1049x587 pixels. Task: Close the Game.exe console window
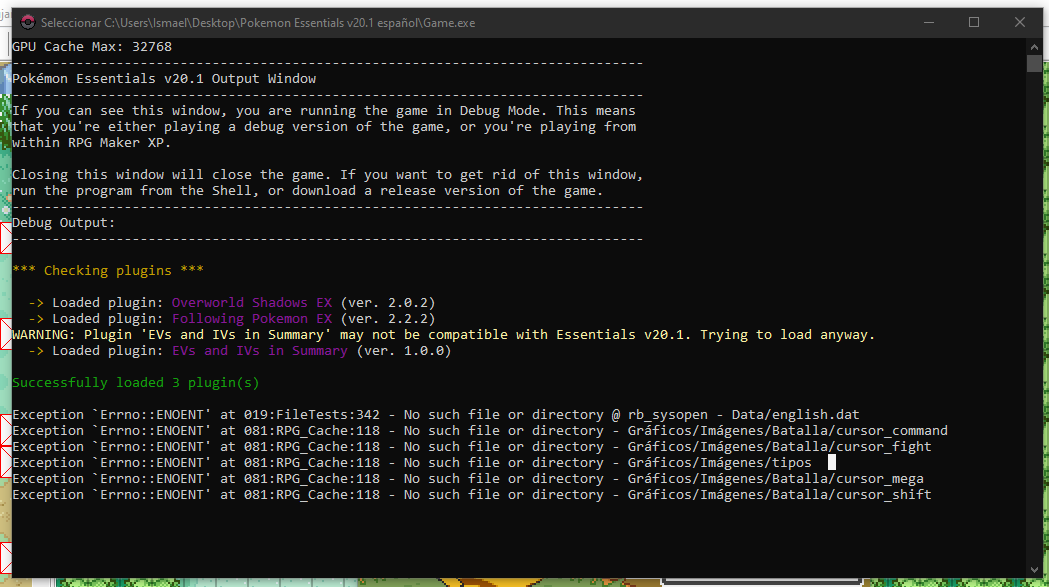pos(1020,22)
